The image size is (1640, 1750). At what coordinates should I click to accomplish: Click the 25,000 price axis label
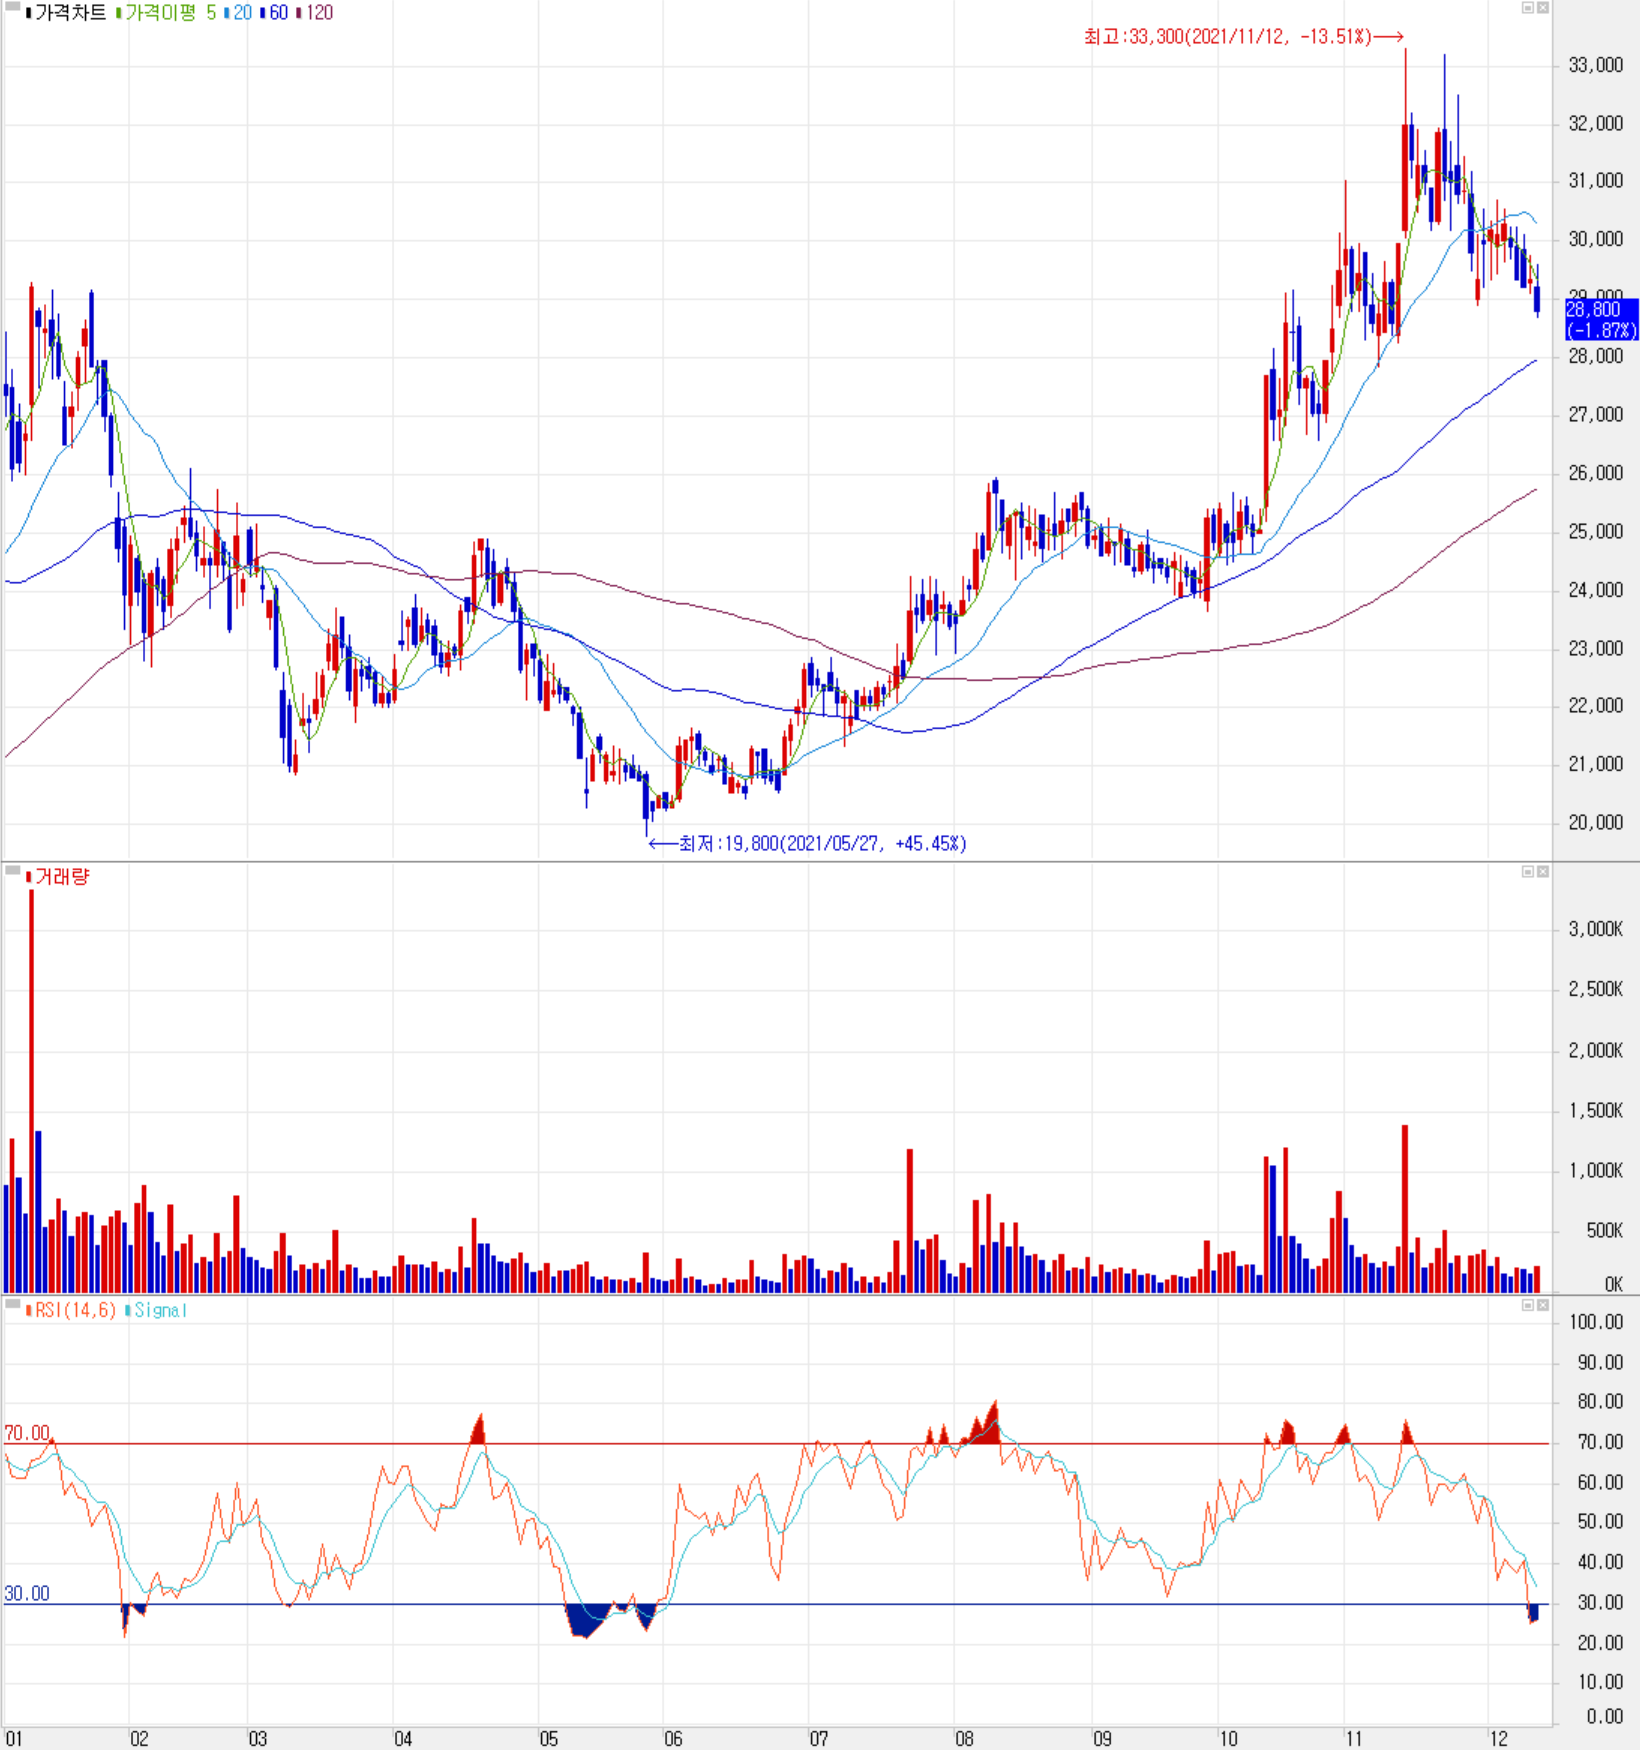pos(1595,532)
